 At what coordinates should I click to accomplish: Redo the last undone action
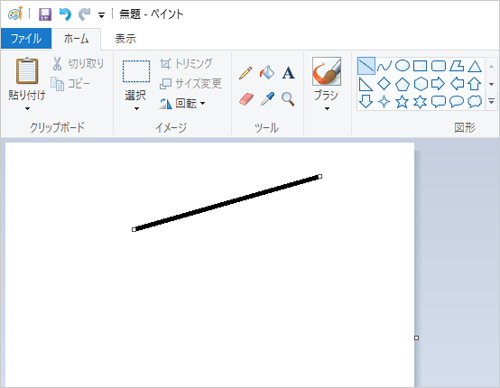pos(84,14)
